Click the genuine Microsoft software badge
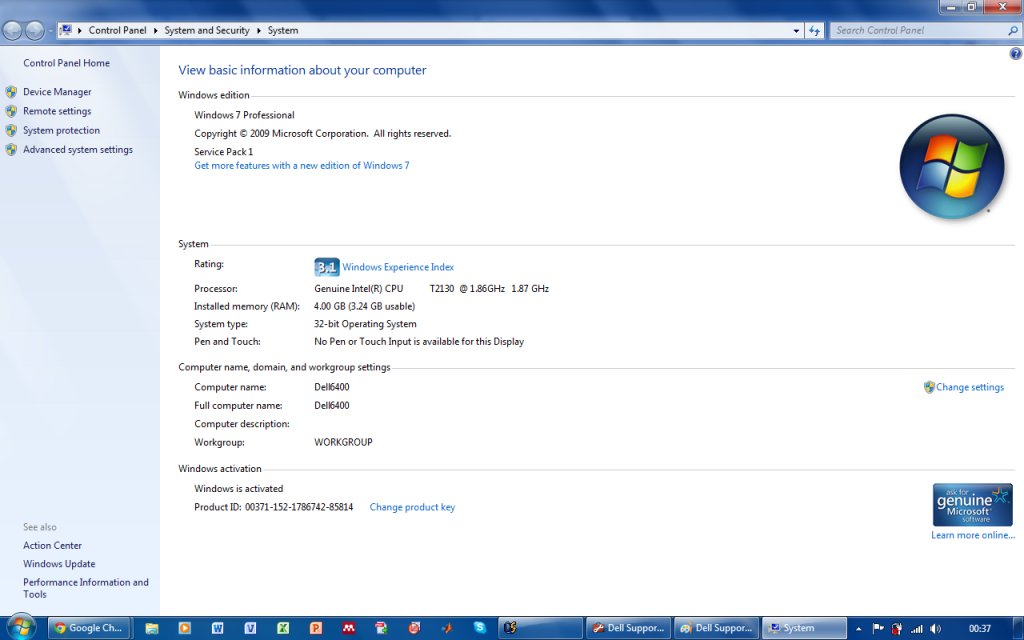Screen dimensions: 1024x640 [x=972, y=505]
